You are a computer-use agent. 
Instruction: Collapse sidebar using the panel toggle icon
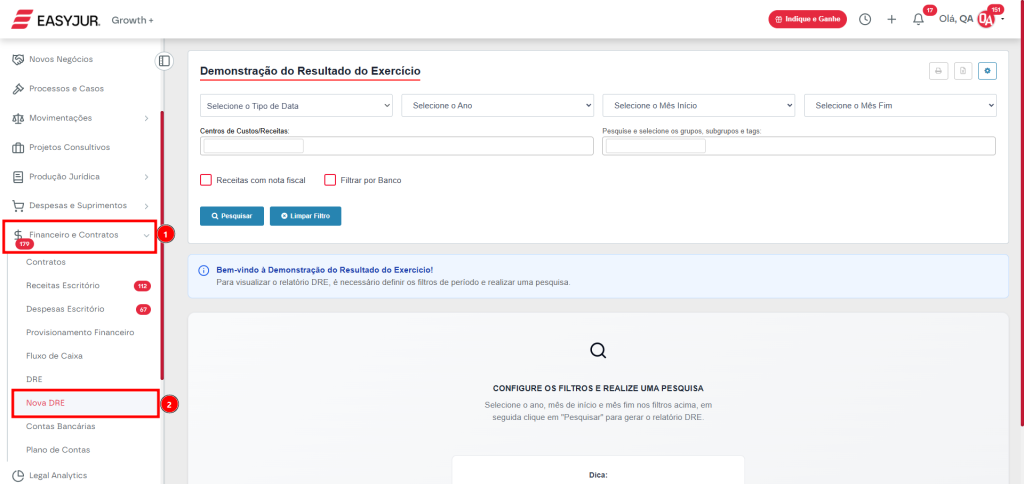tap(165, 61)
